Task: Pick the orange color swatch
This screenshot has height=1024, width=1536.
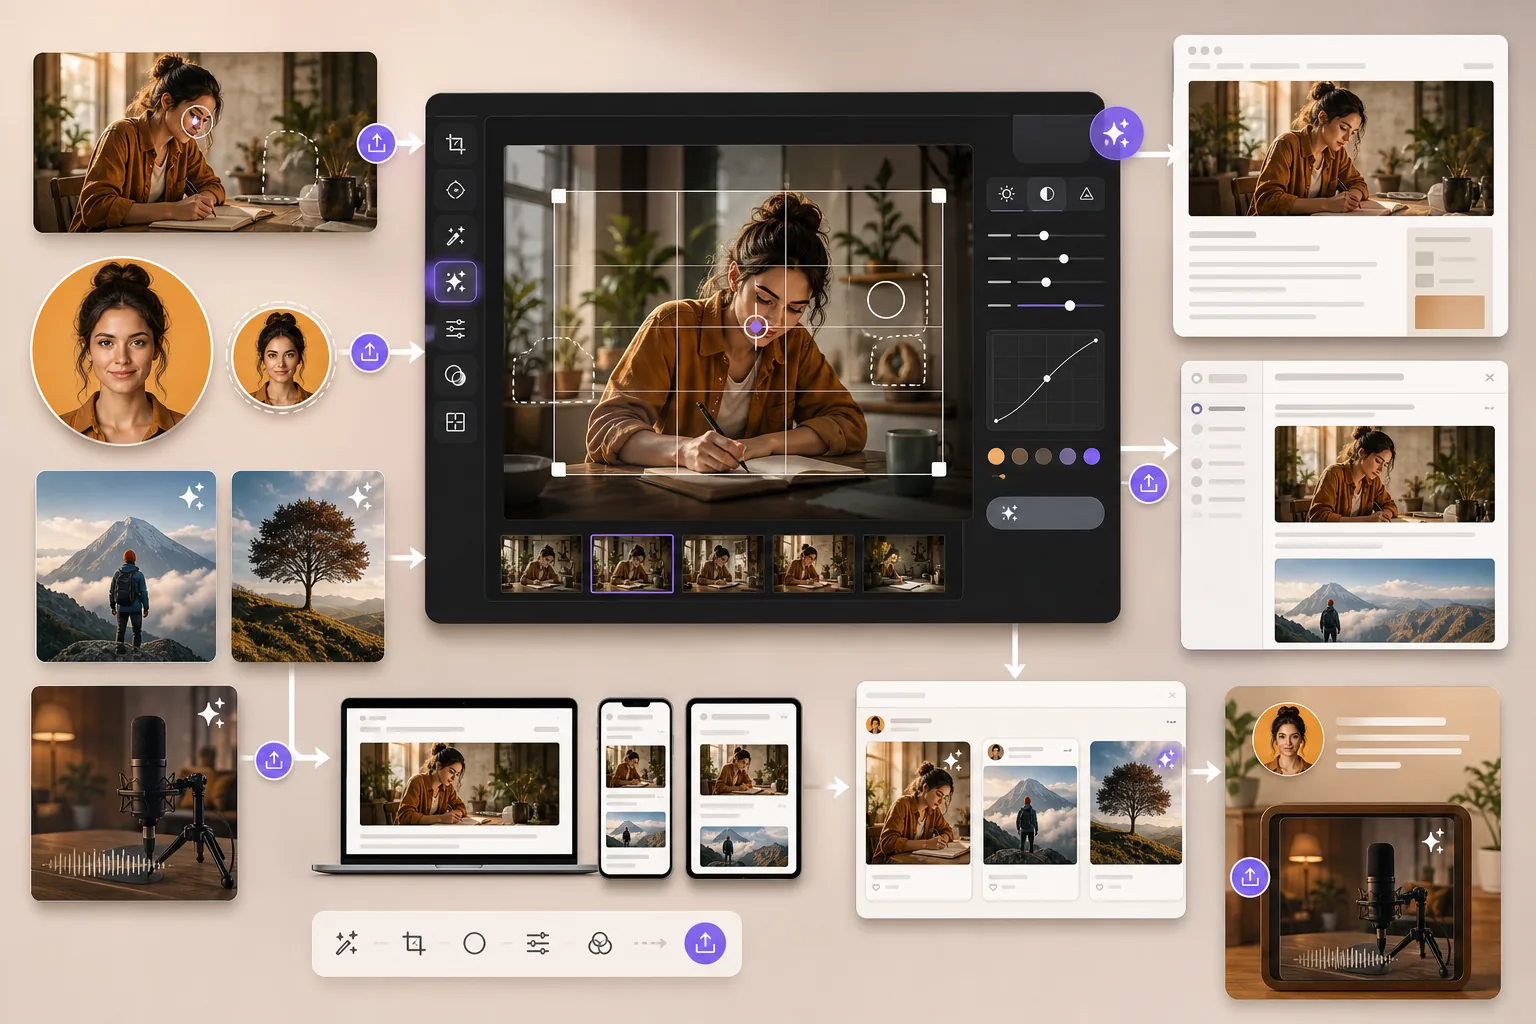Action: (x=996, y=456)
